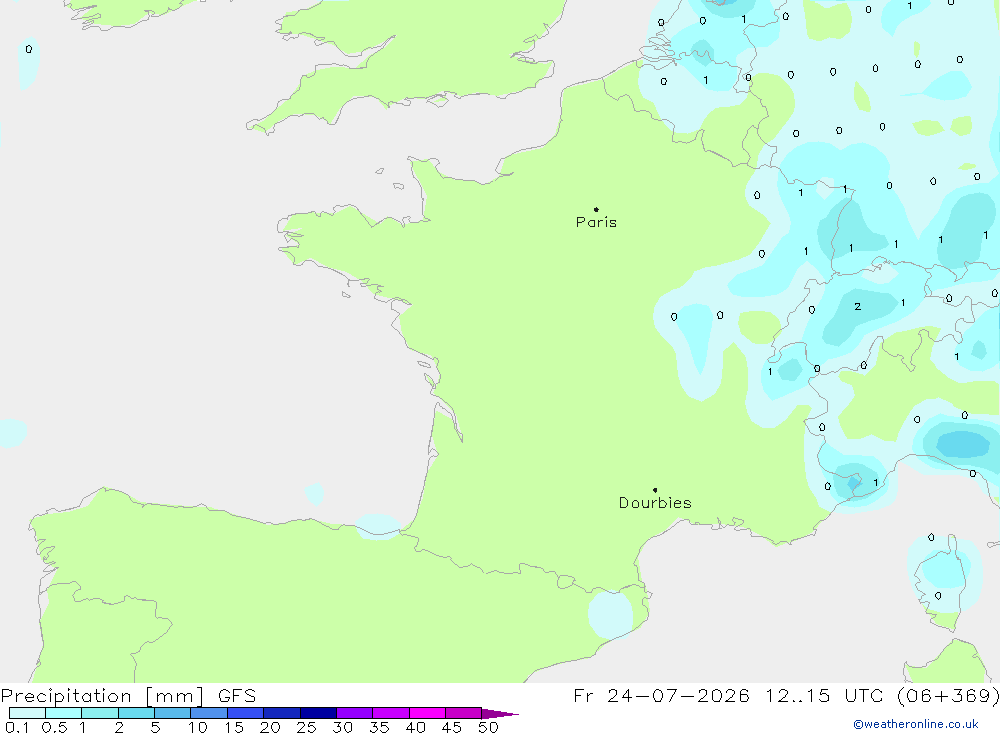This screenshot has height=733, width=1000.
Task: Click the precipitation value 2 over Switzerland
Action: 858,307
